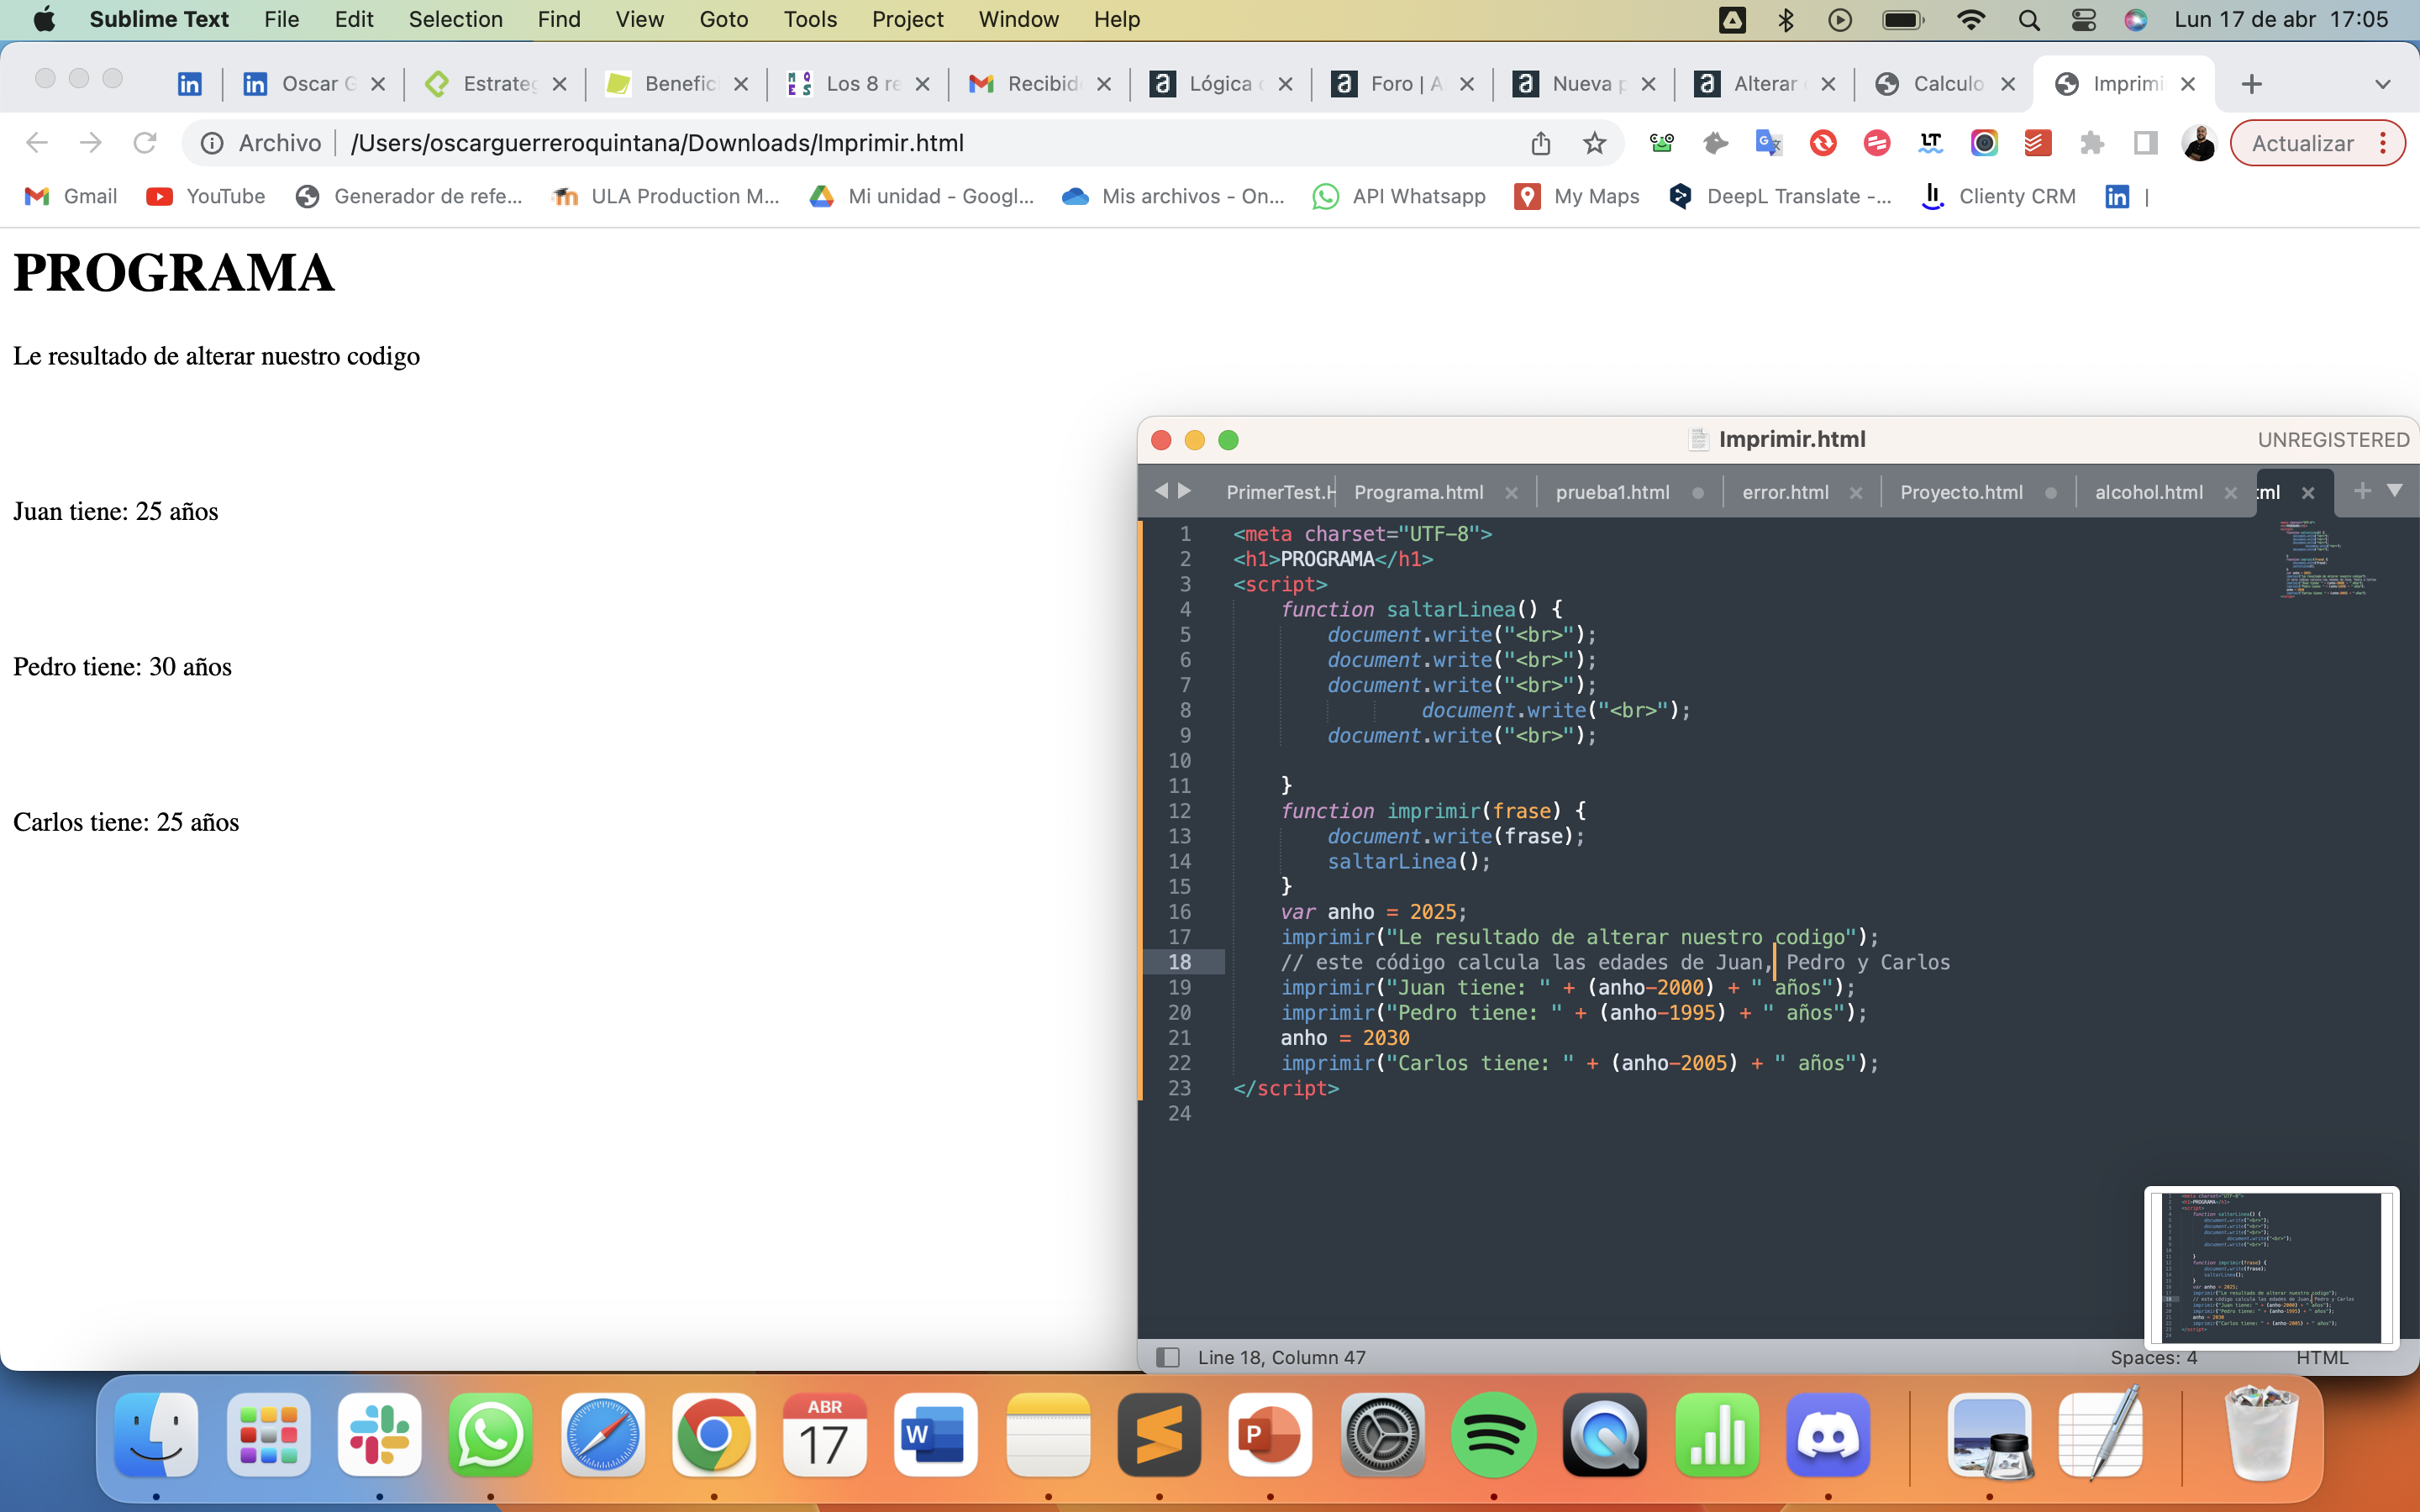Screen dimensions: 2420x1512
Task: Open the Google Translate extension icon
Action: pos(1769,143)
